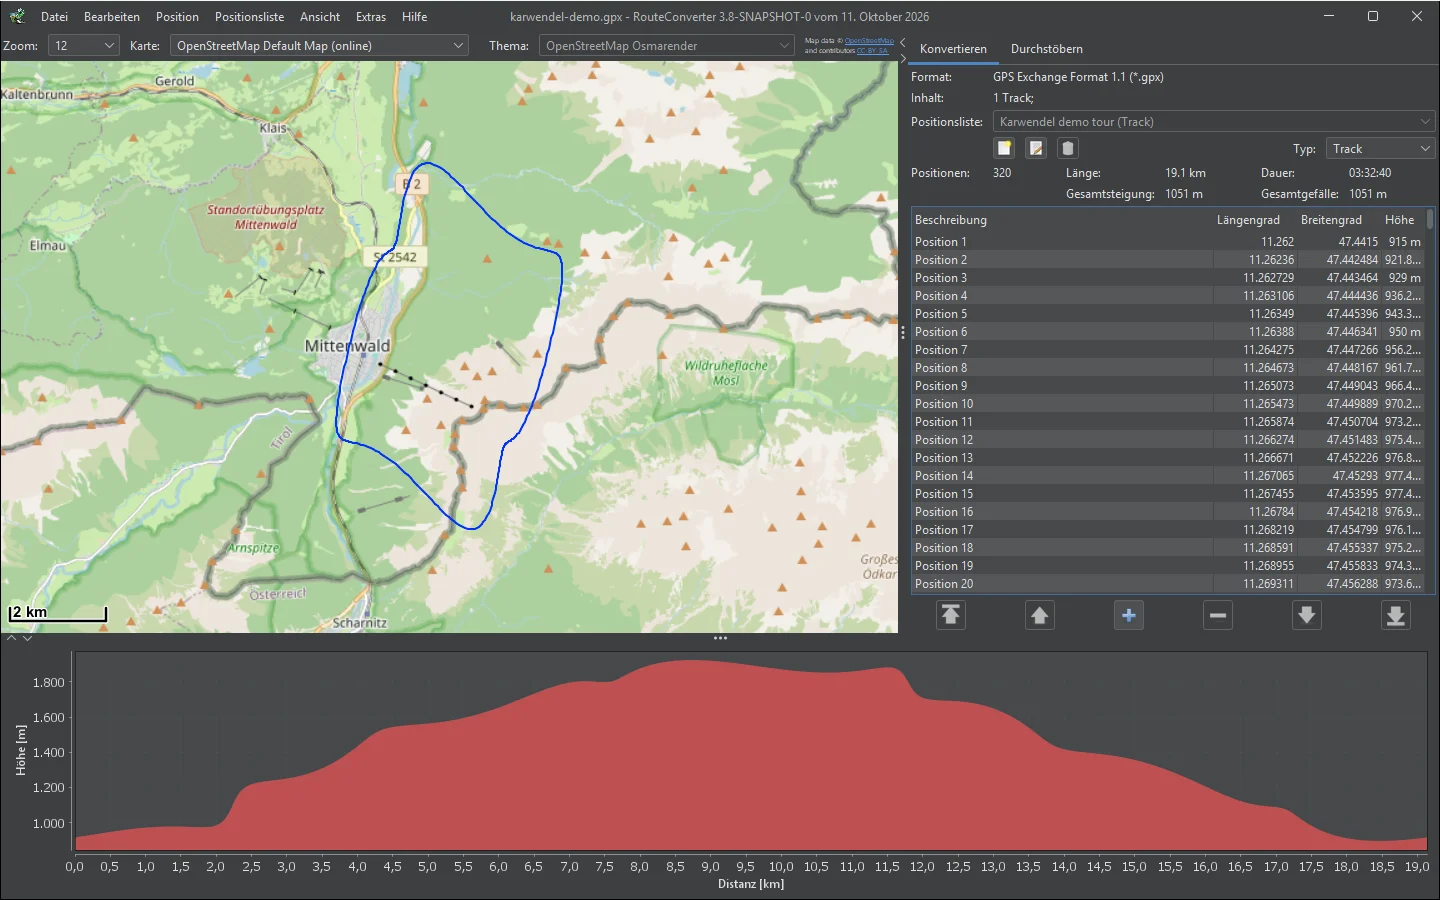1440x900 pixels.
Task: Open the Datei menu
Action: coord(54,17)
